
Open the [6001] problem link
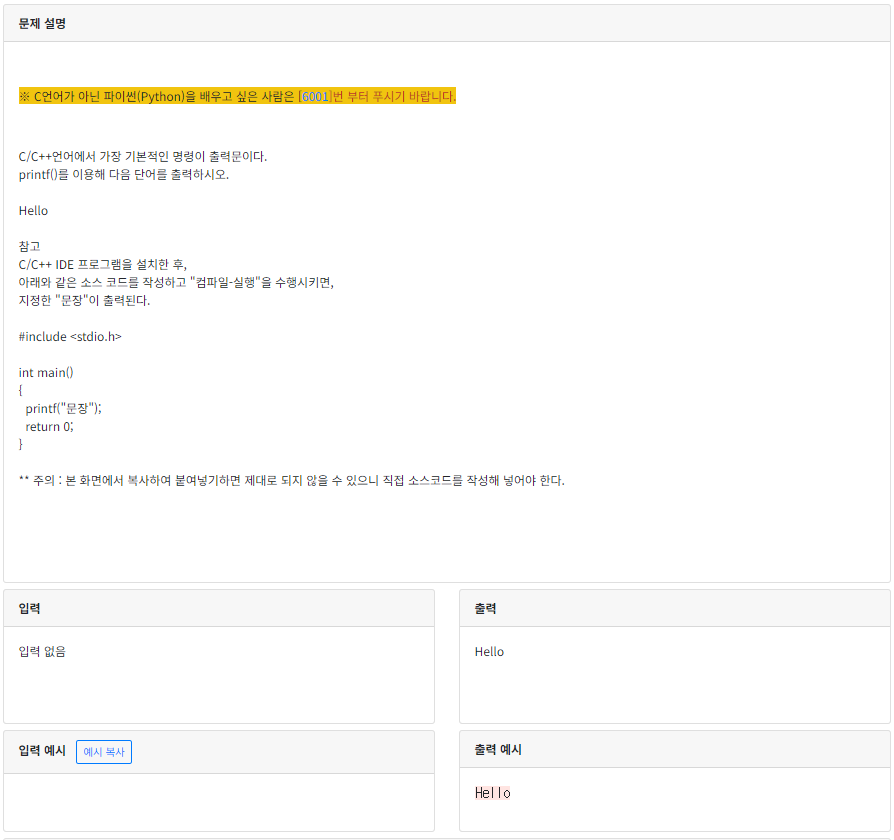click(315, 96)
